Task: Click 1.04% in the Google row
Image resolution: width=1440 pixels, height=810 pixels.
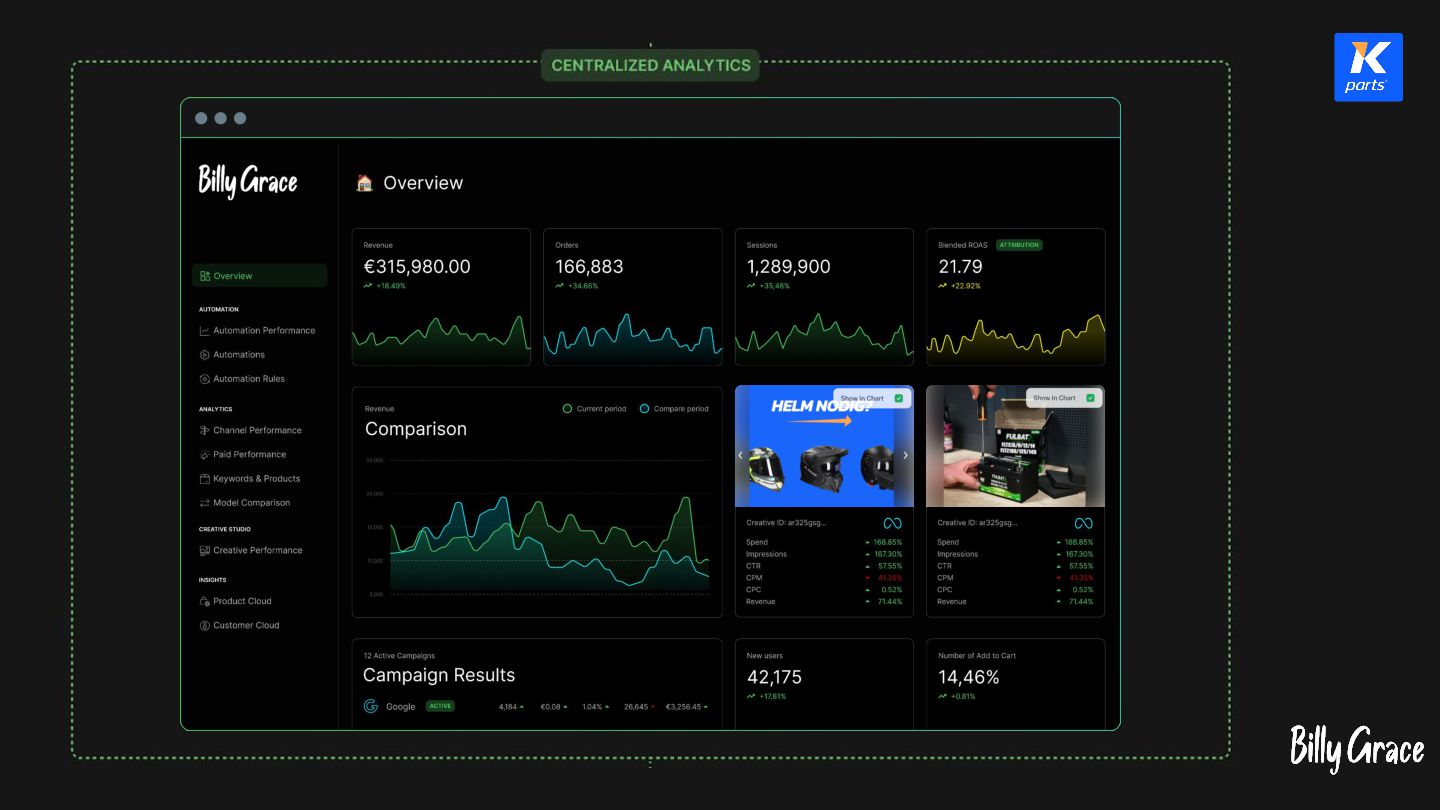Action: tap(592, 707)
